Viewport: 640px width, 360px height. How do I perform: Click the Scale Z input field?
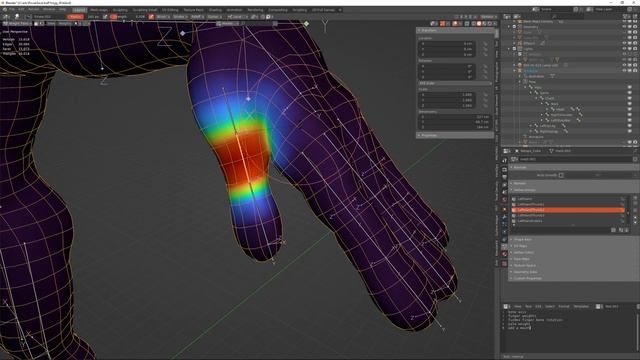[447, 106]
